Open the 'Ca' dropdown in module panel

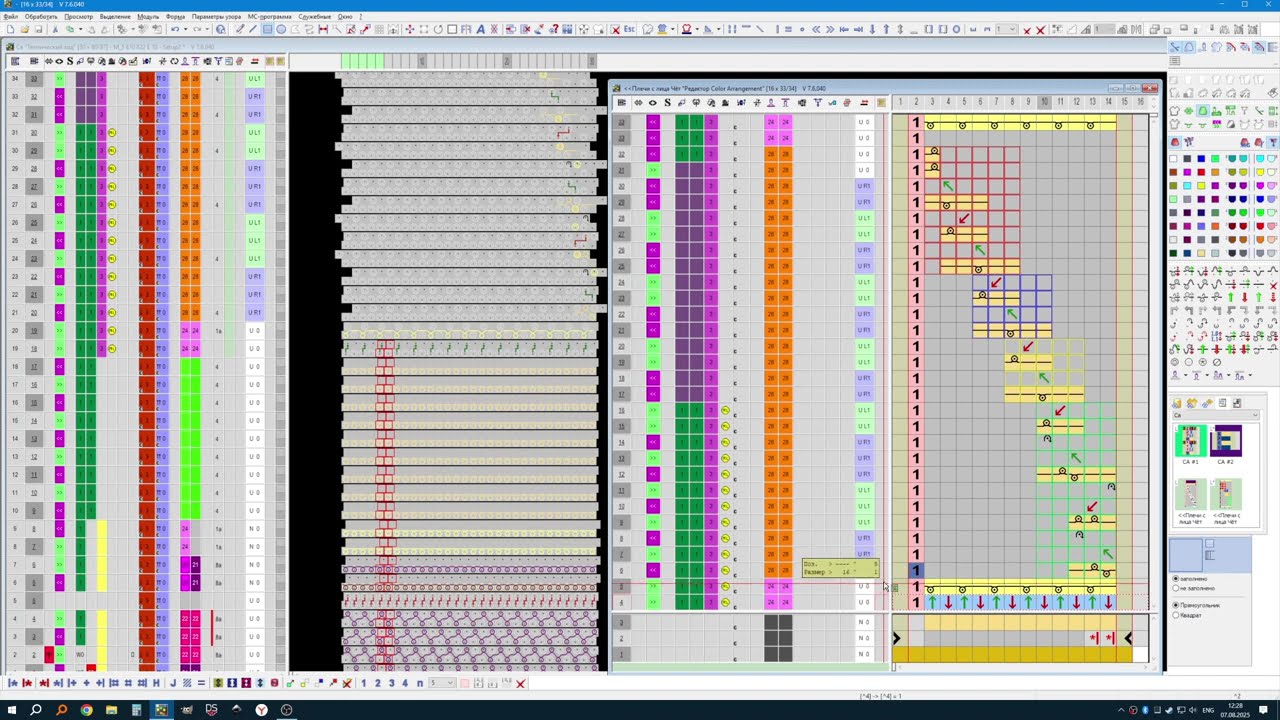(1215, 415)
